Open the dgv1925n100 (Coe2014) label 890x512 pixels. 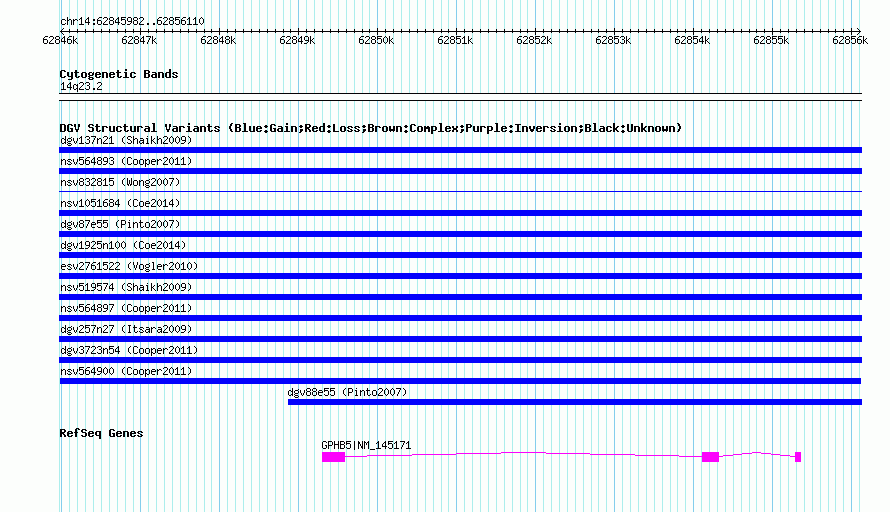(123, 245)
